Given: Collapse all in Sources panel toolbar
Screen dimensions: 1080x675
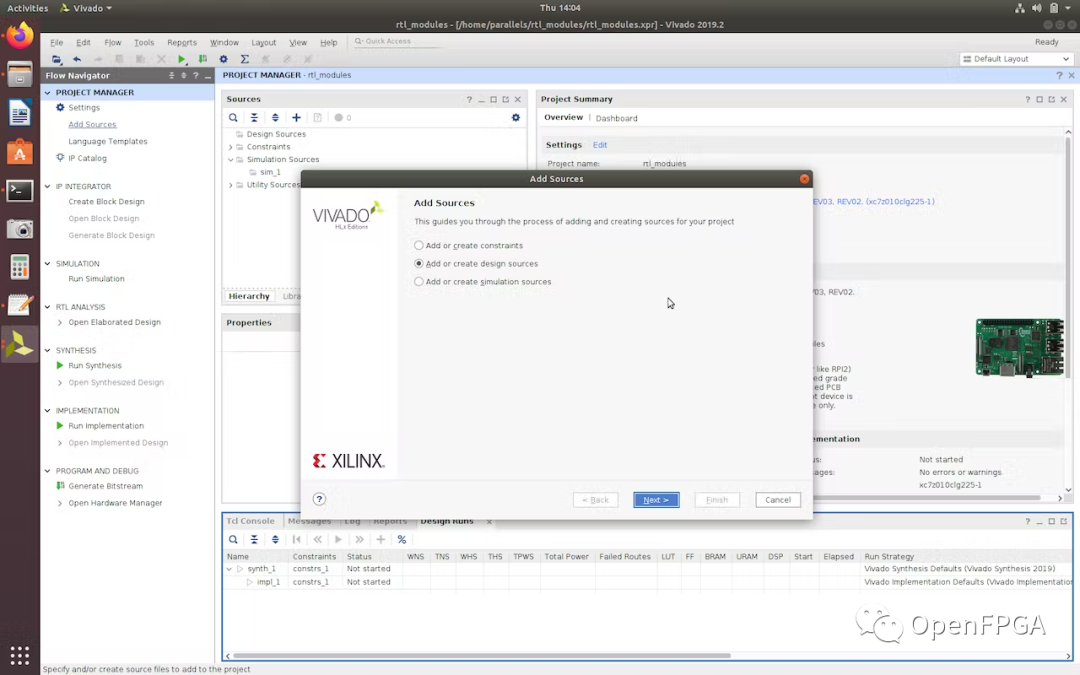Looking at the screenshot, I should [254, 118].
